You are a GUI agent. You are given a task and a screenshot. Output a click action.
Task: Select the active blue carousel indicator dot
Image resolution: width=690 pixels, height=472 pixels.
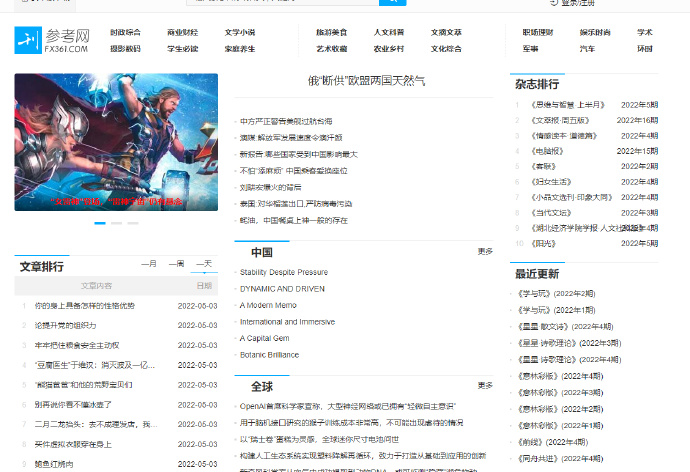tap(100, 223)
